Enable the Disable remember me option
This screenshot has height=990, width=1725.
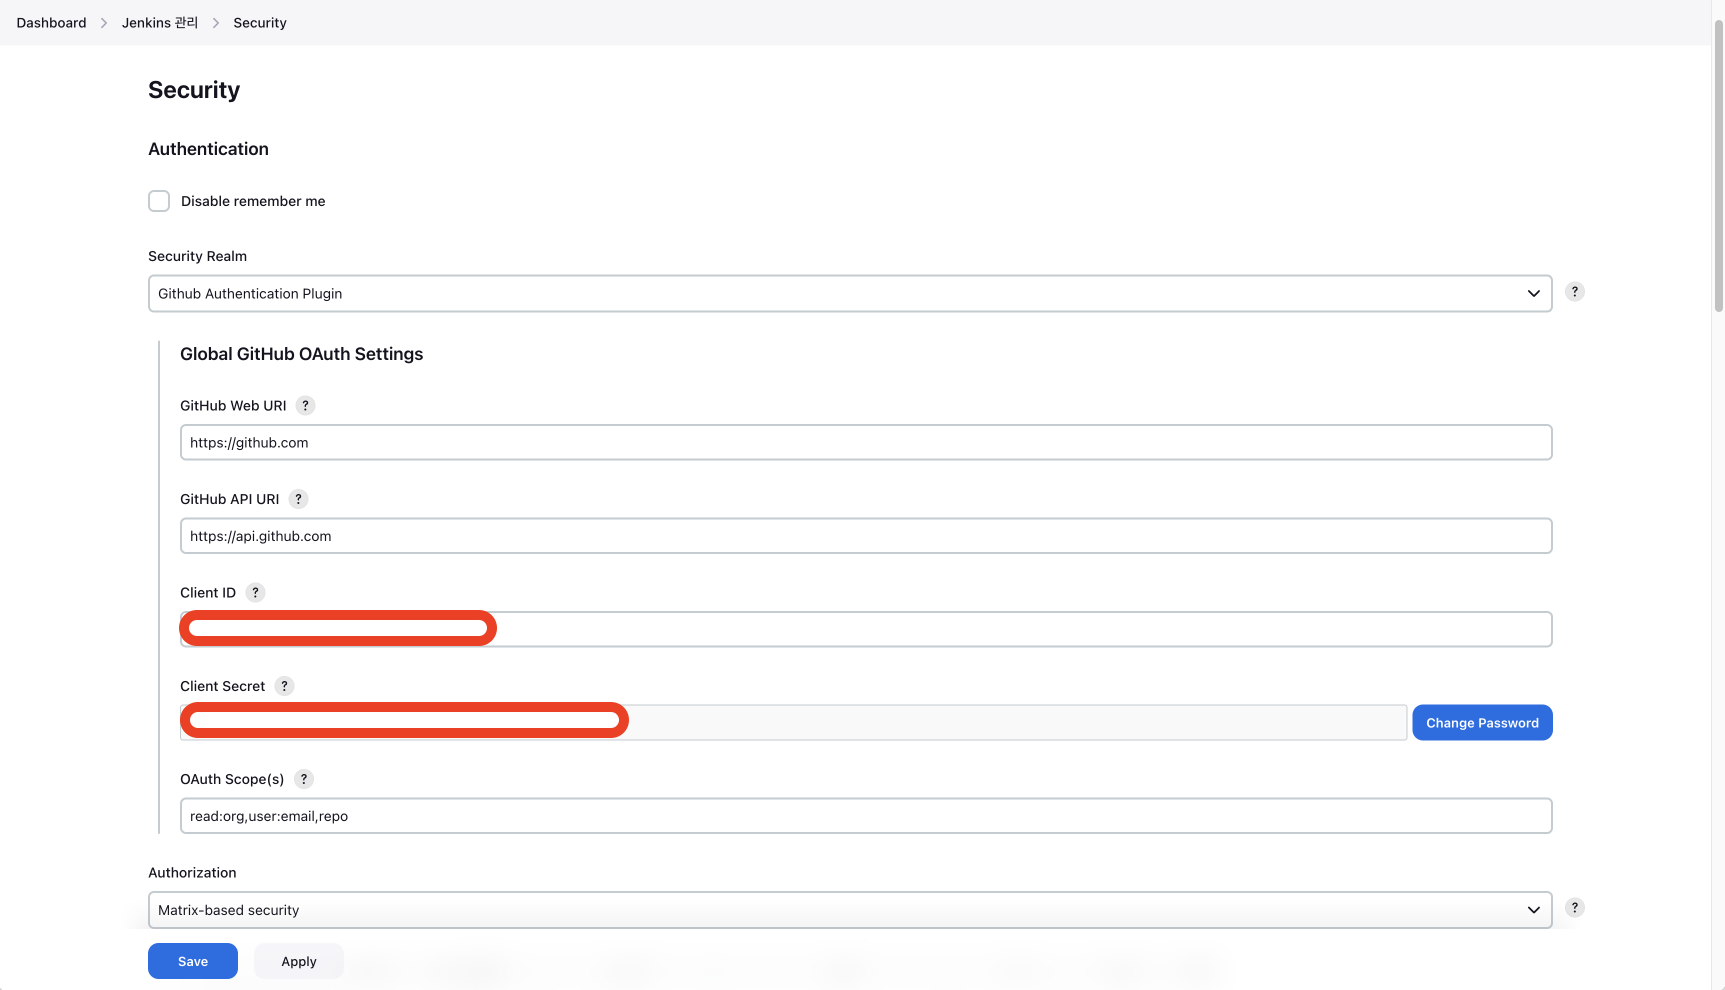[159, 201]
